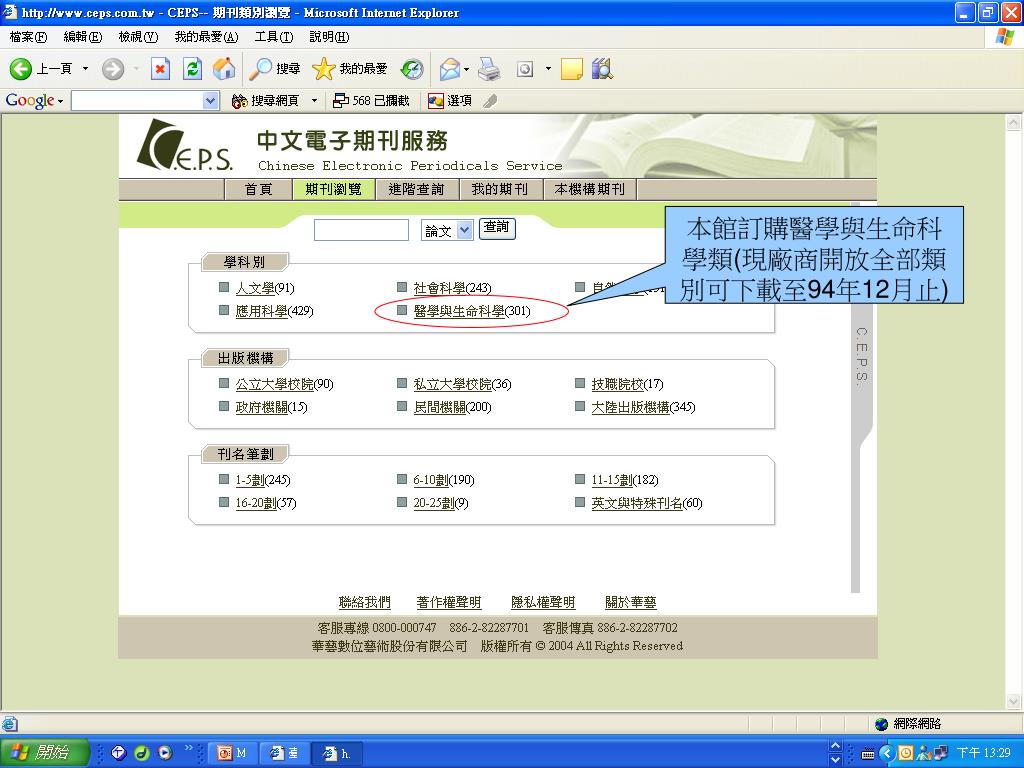Click the 查詢 search button
Image resolution: width=1024 pixels, height=768 pixels.
click(497, 228)
